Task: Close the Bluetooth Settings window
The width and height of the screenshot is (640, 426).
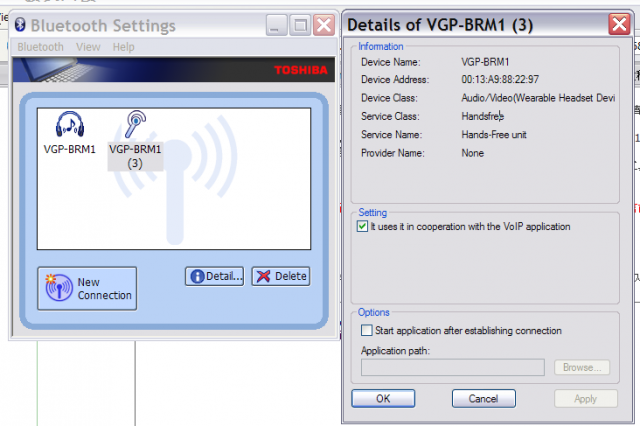Action: point(324,25)
